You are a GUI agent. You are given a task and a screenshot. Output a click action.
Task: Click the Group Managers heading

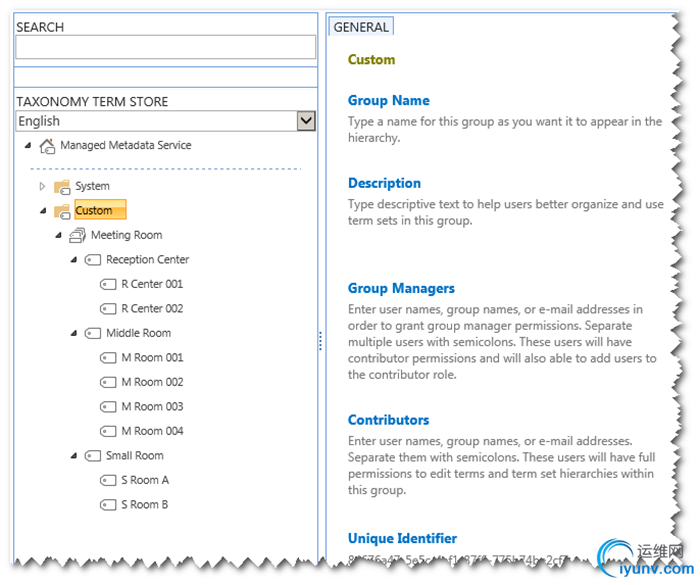(401, 288)
